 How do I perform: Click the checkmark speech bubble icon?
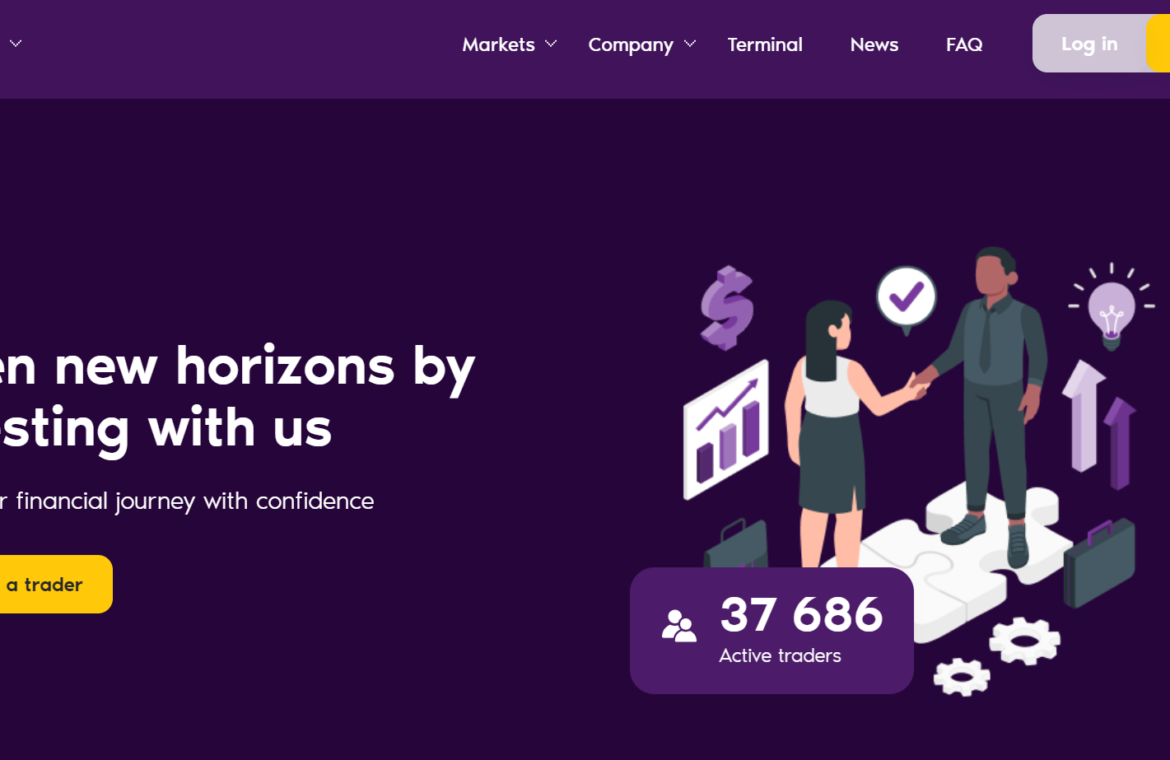coord(906,300)
